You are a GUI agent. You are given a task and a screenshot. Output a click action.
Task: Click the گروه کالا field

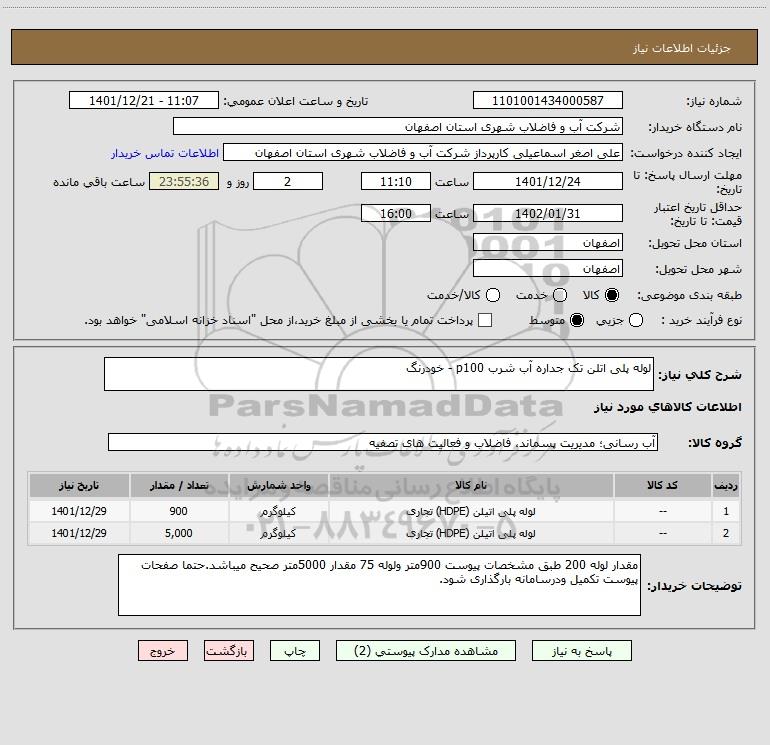click(x=383, y=442)
